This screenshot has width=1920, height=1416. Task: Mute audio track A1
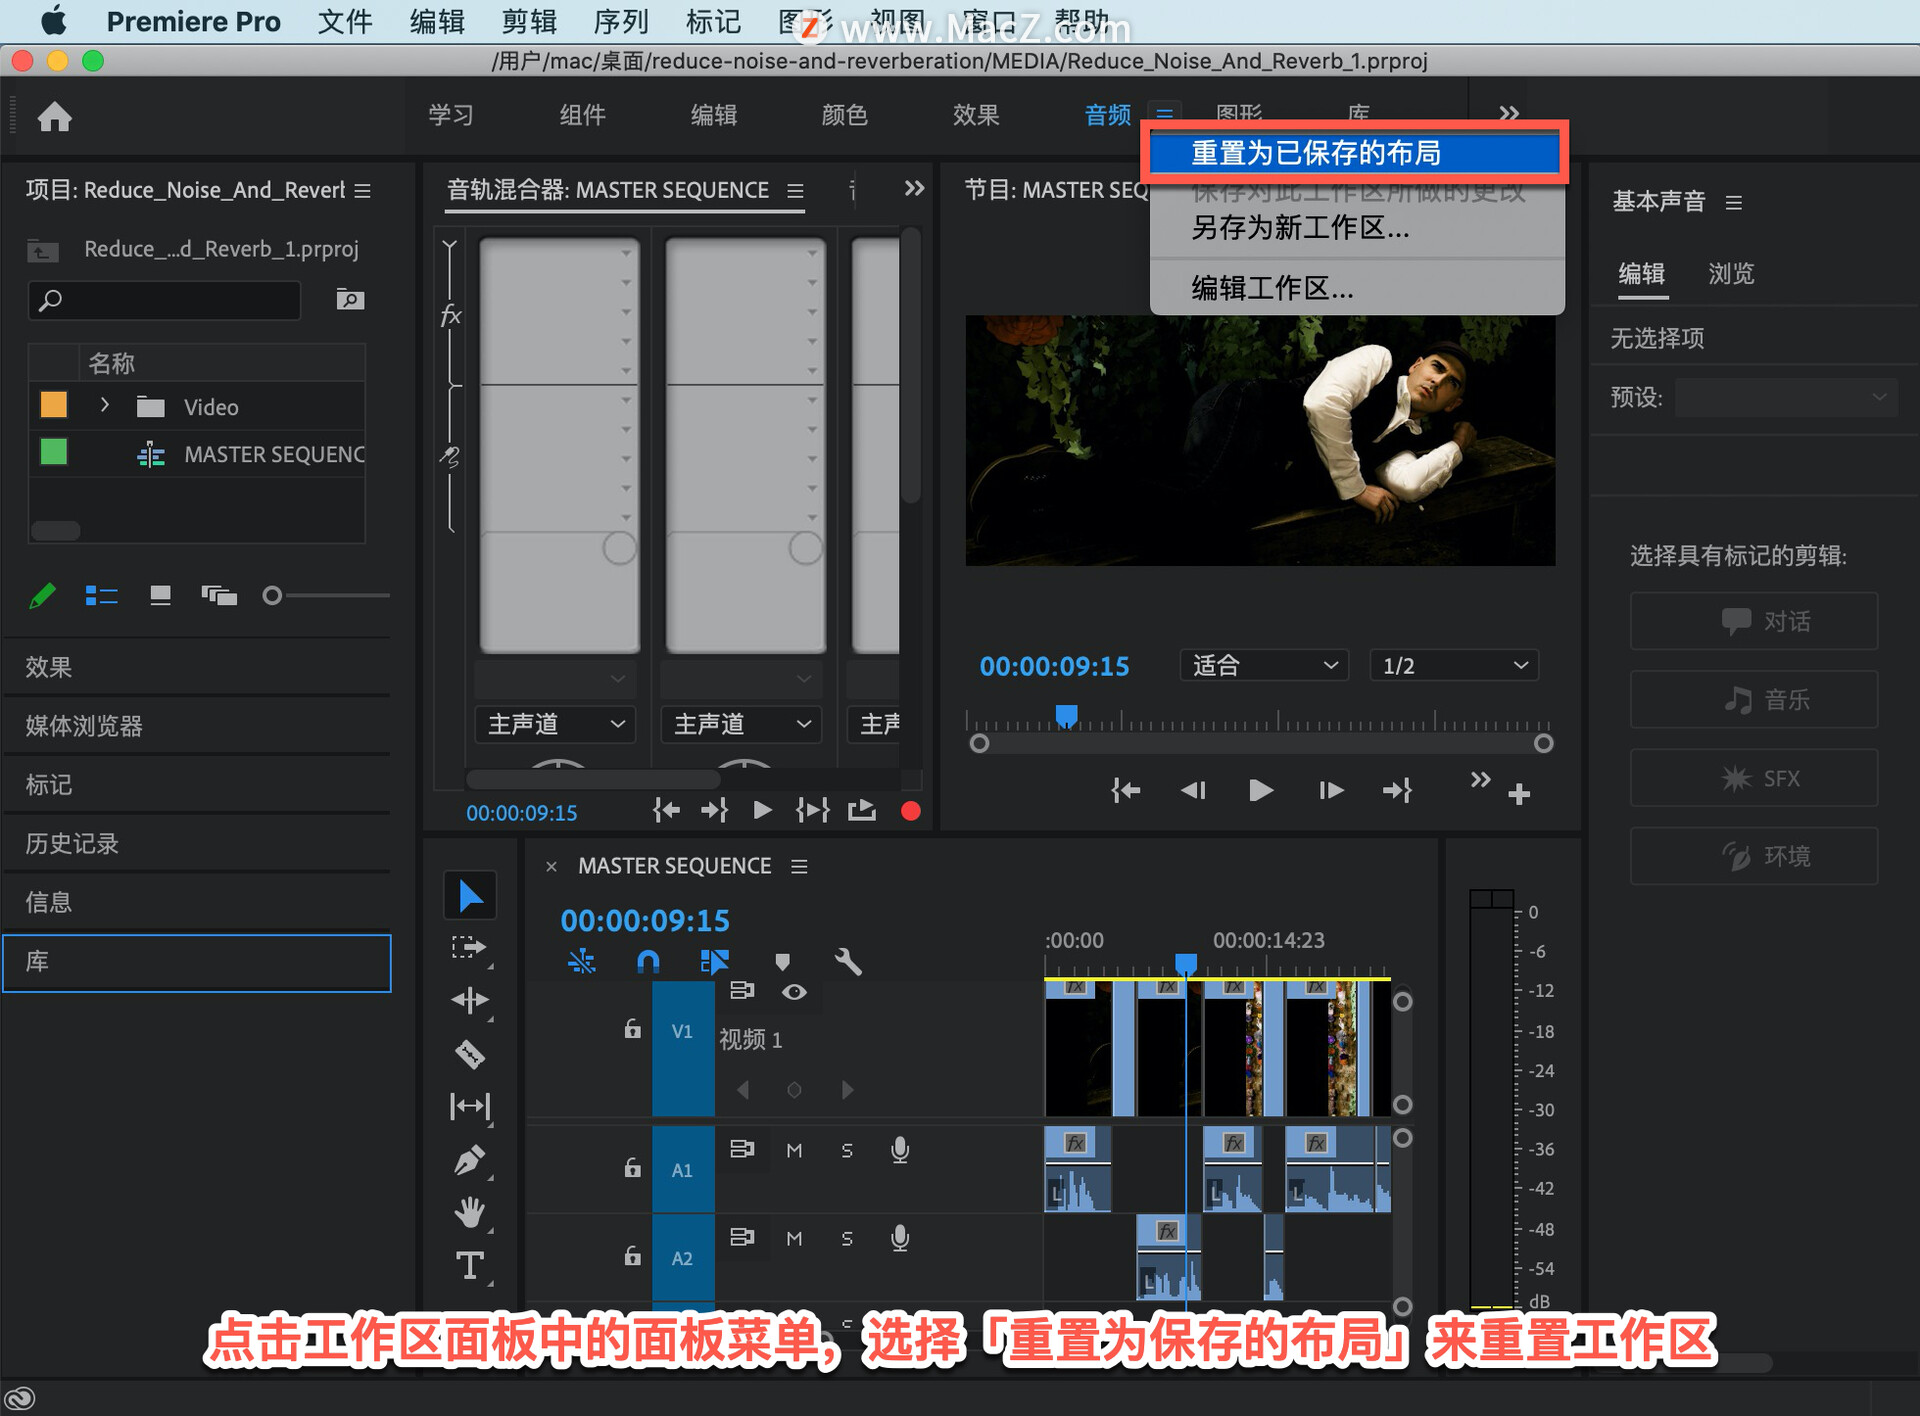click(794, 1150)
